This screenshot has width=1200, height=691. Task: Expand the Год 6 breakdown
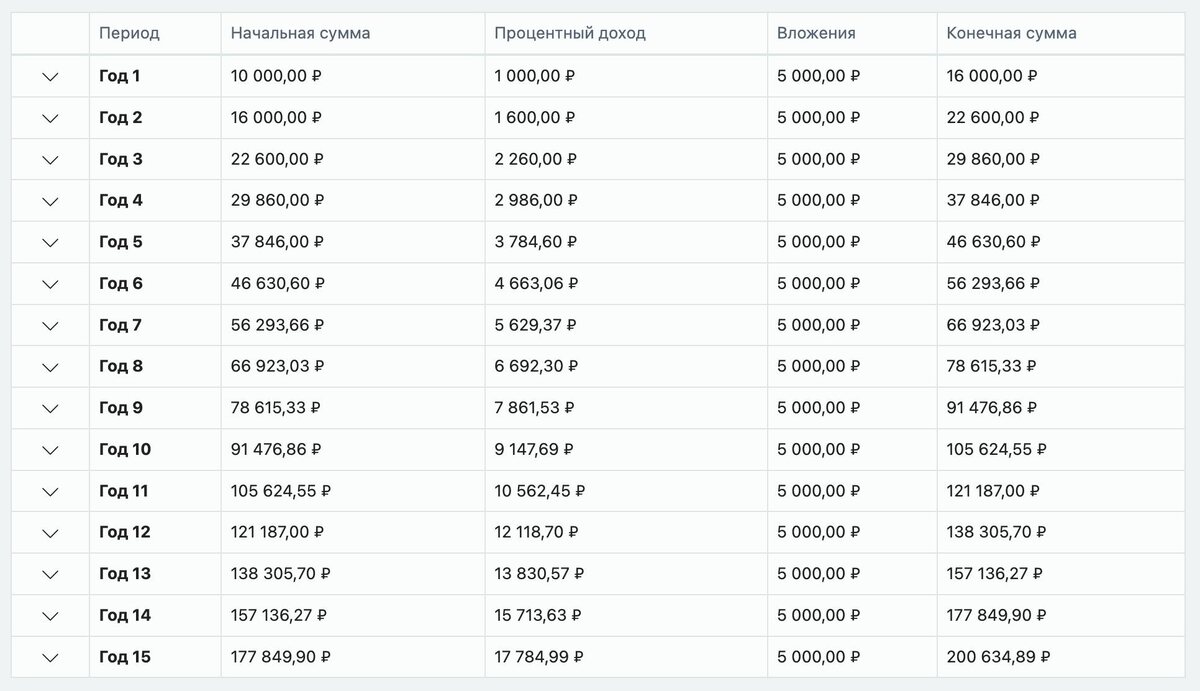50,284
